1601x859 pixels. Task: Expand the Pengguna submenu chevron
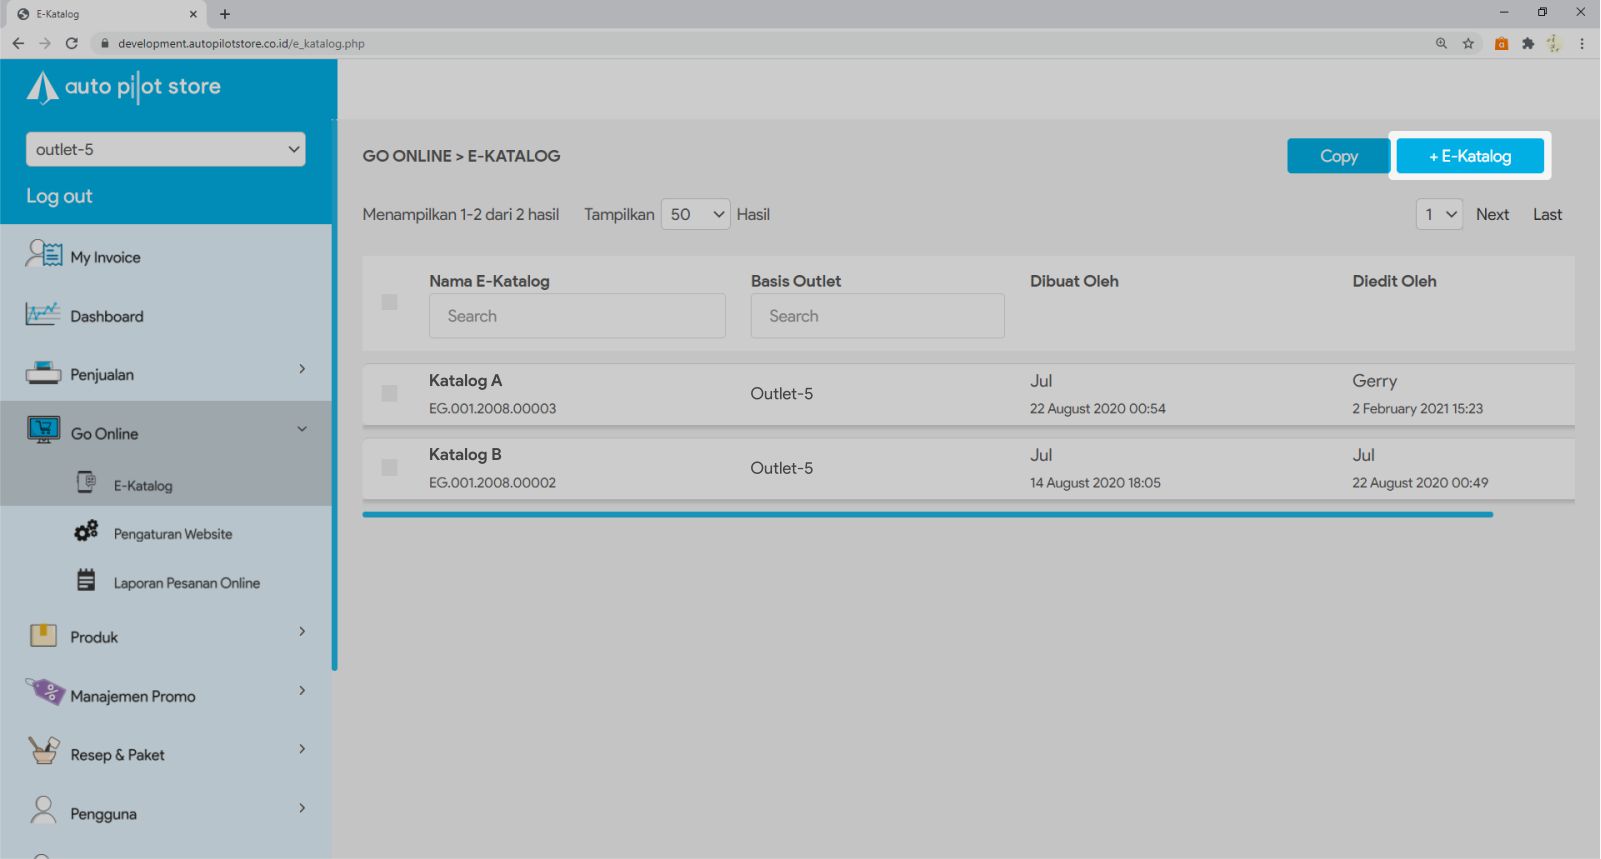click(302, 809)
